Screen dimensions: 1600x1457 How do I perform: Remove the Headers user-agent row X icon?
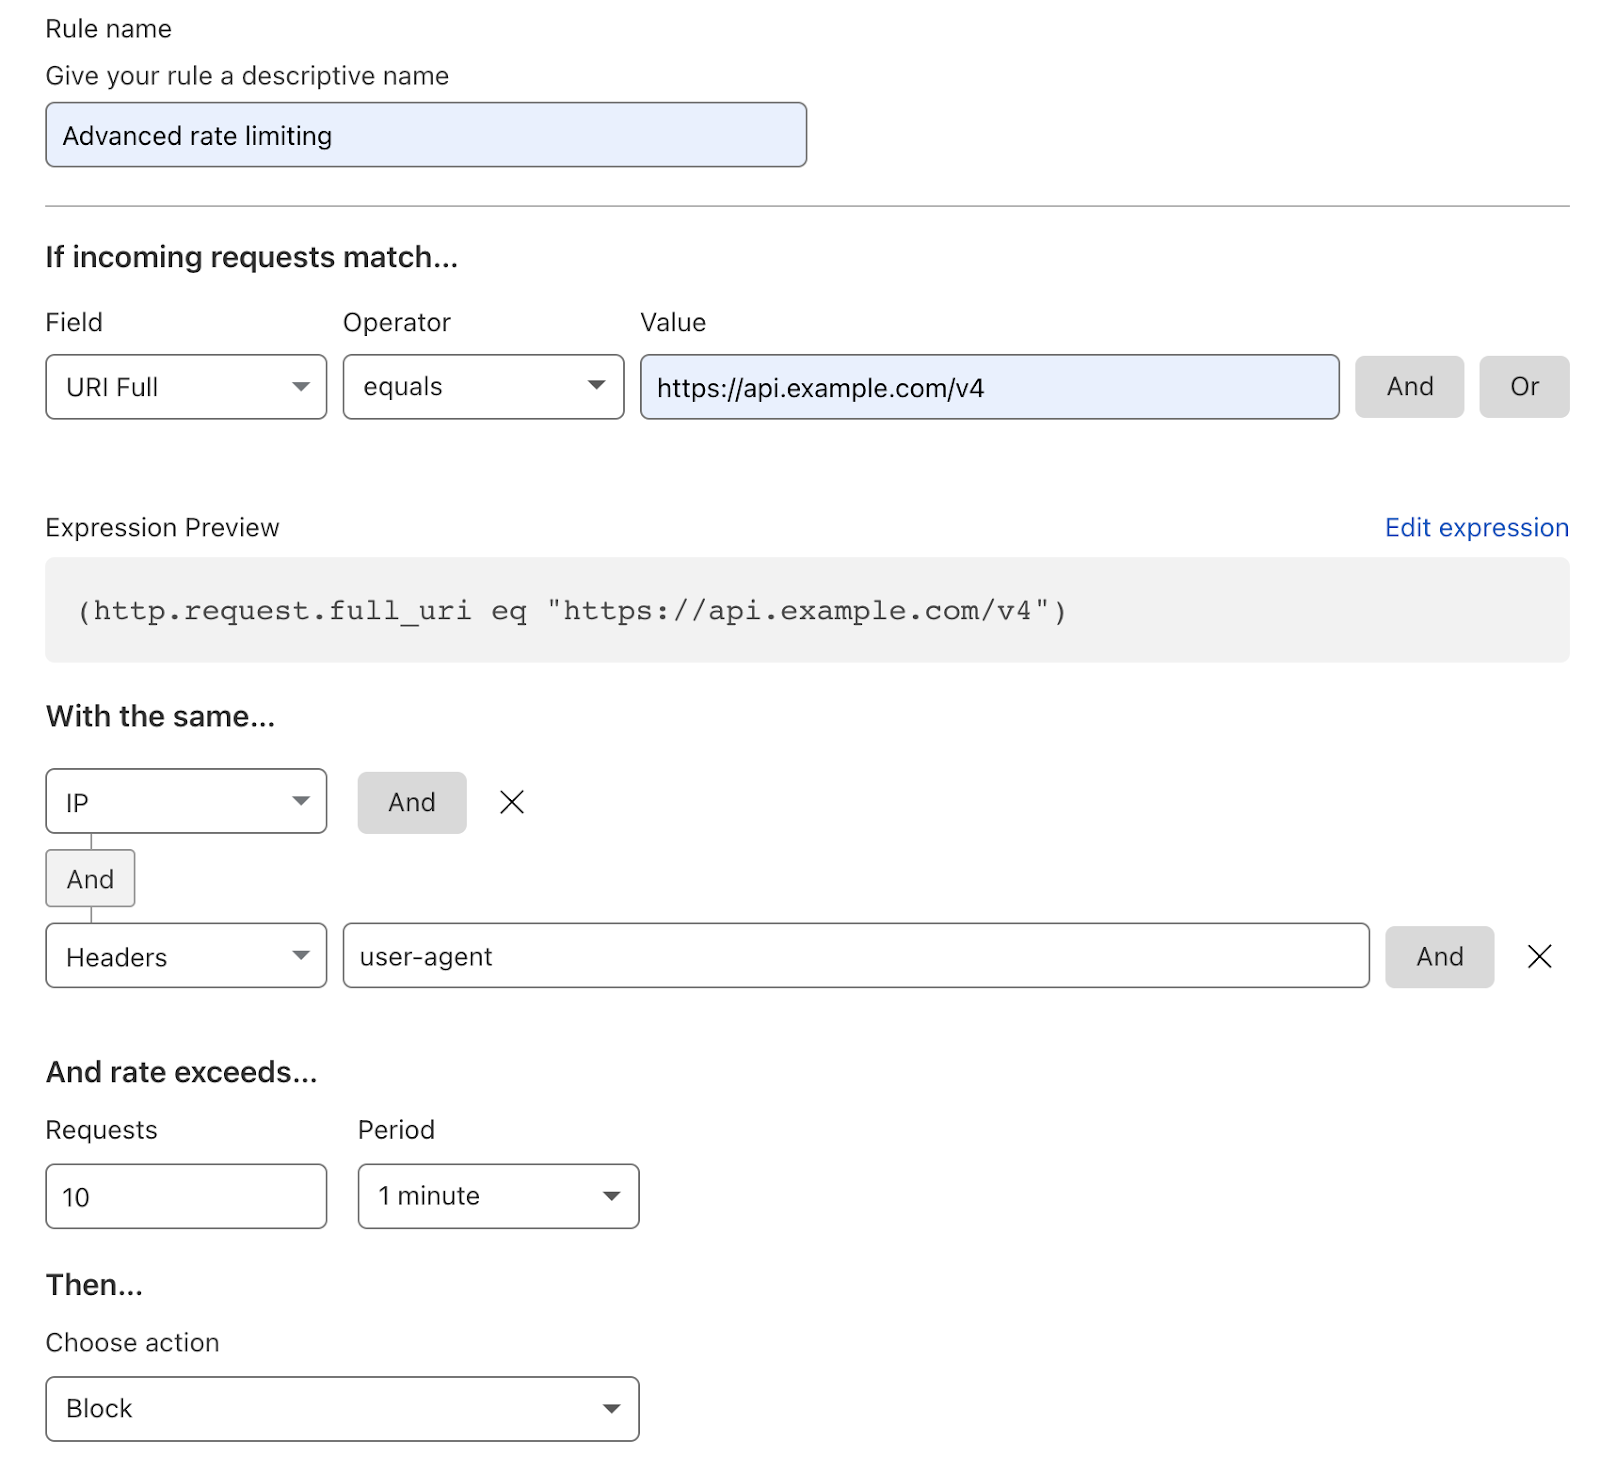1540,957
